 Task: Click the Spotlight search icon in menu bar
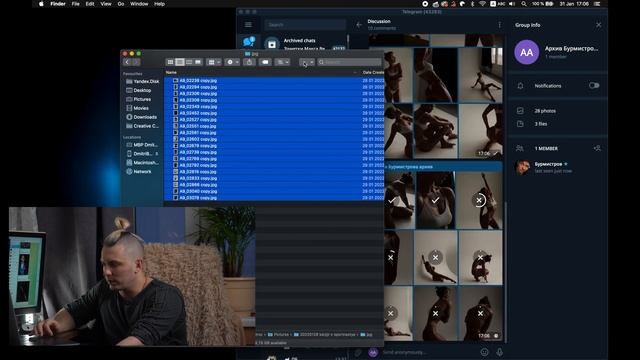click(524, 4)
